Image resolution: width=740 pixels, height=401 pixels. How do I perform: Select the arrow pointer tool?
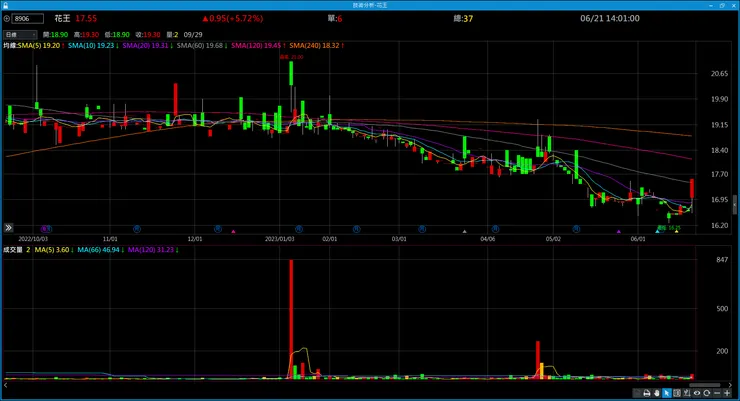tap(666, 393)
